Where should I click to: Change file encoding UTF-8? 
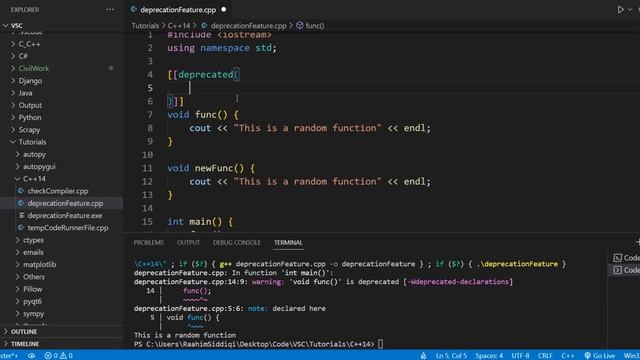[520, 356]
